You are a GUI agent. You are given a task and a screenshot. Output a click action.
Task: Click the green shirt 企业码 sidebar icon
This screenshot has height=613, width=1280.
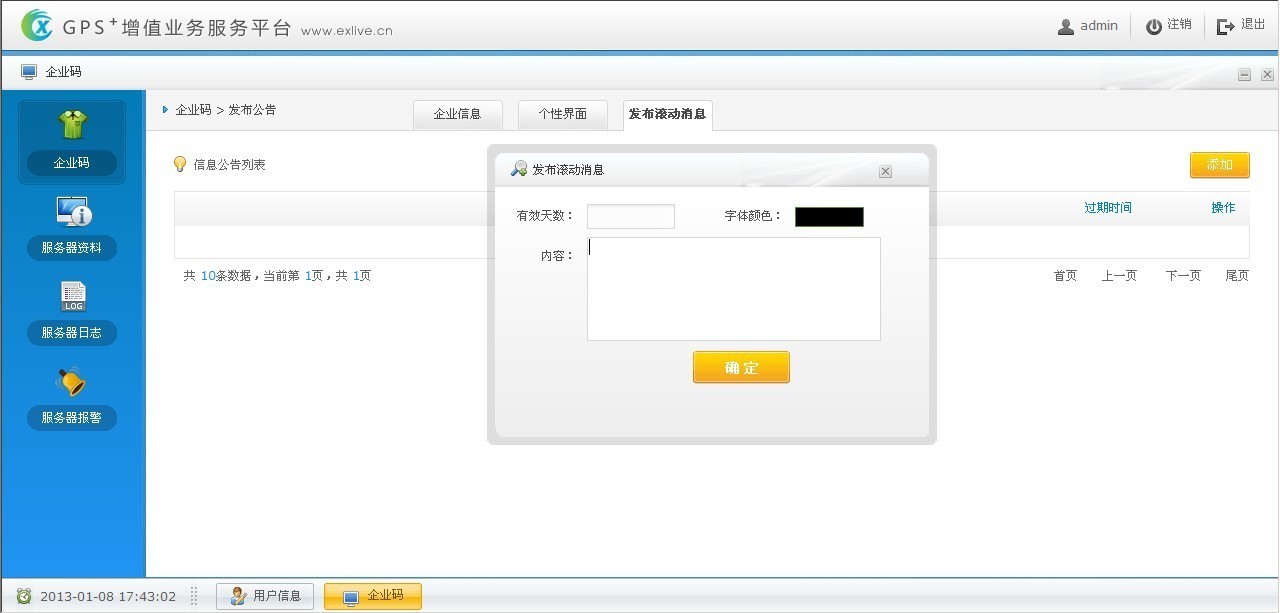coord(72,125)
